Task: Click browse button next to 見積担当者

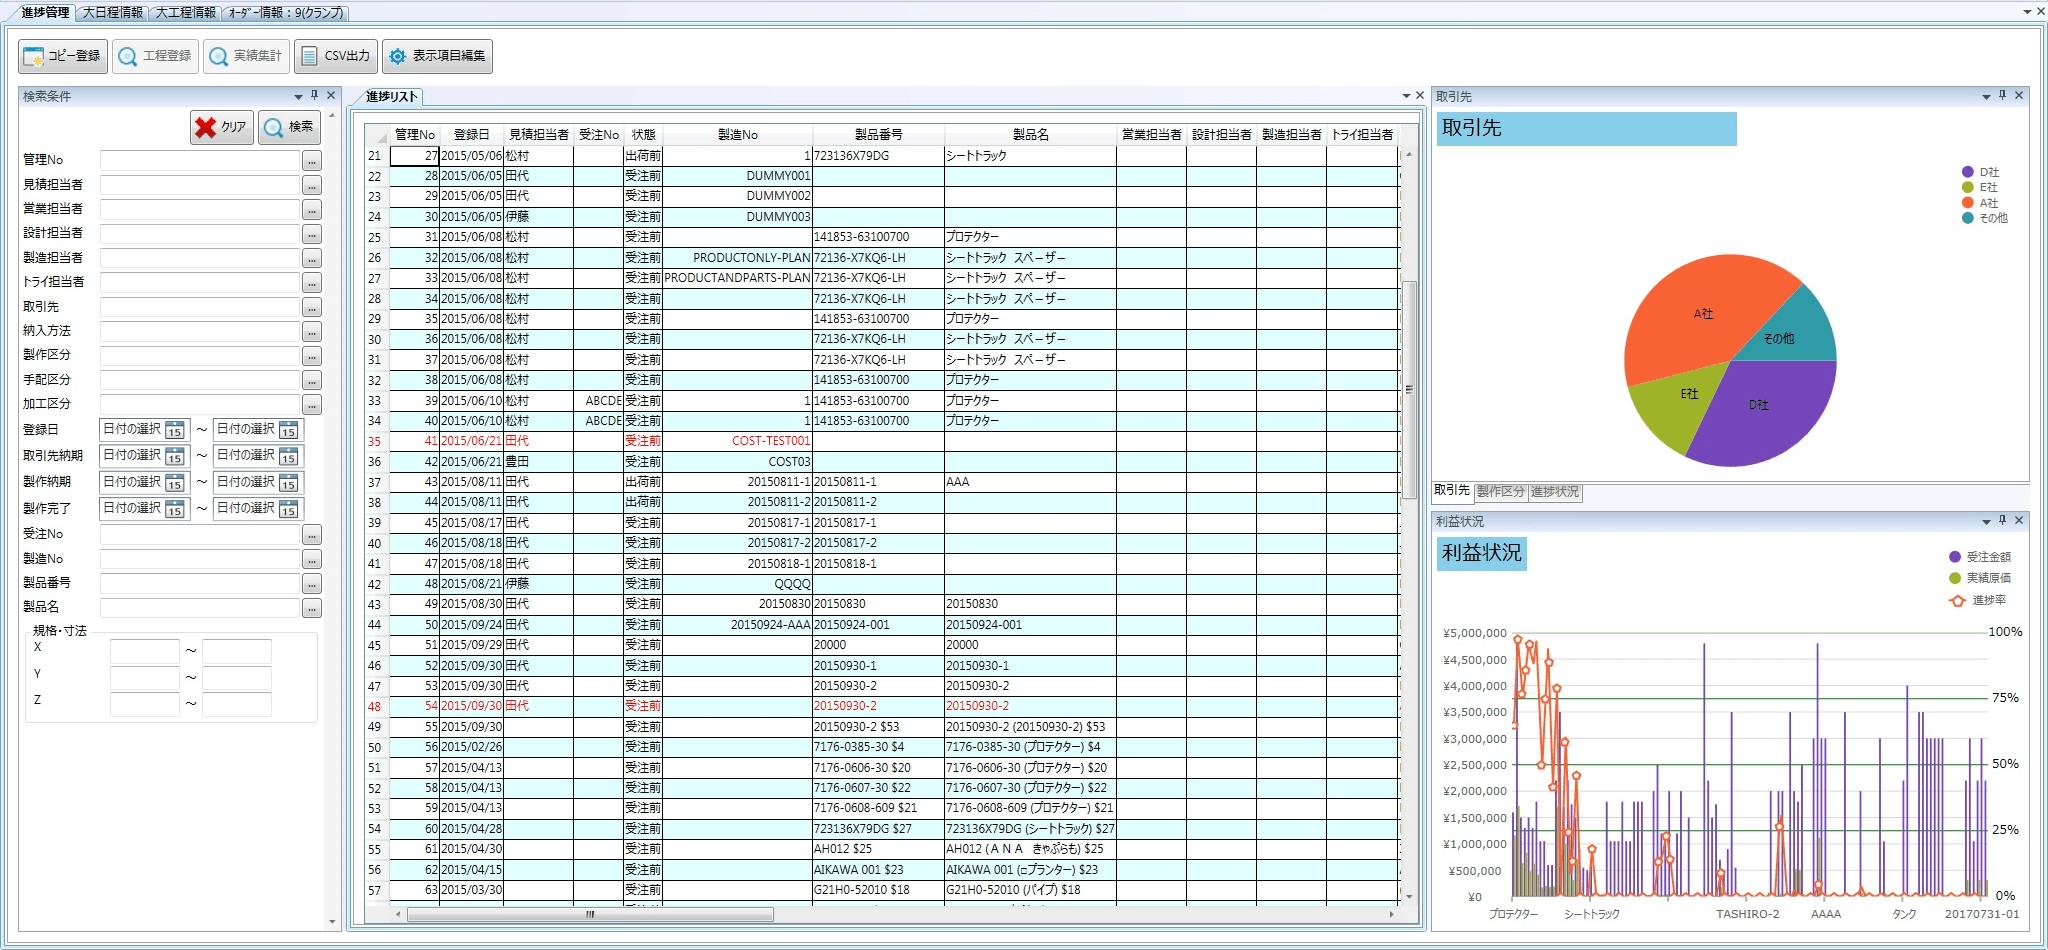Action: pyautogui.click(x=312, y=185)
